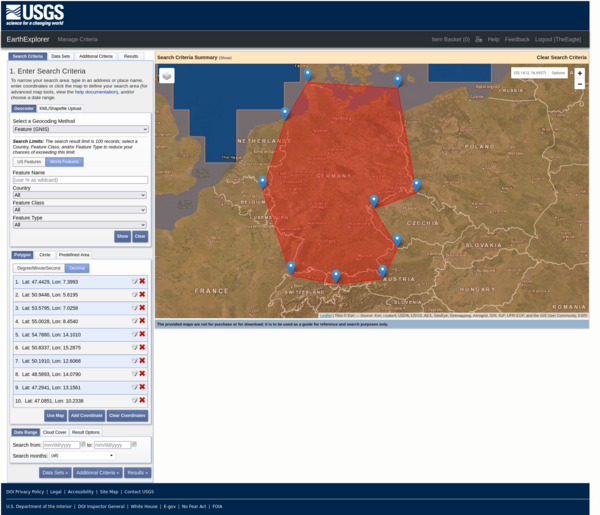The image size is (600, 515).
Task: Click Clear Search Criteria link
Action: click(561, 57)
